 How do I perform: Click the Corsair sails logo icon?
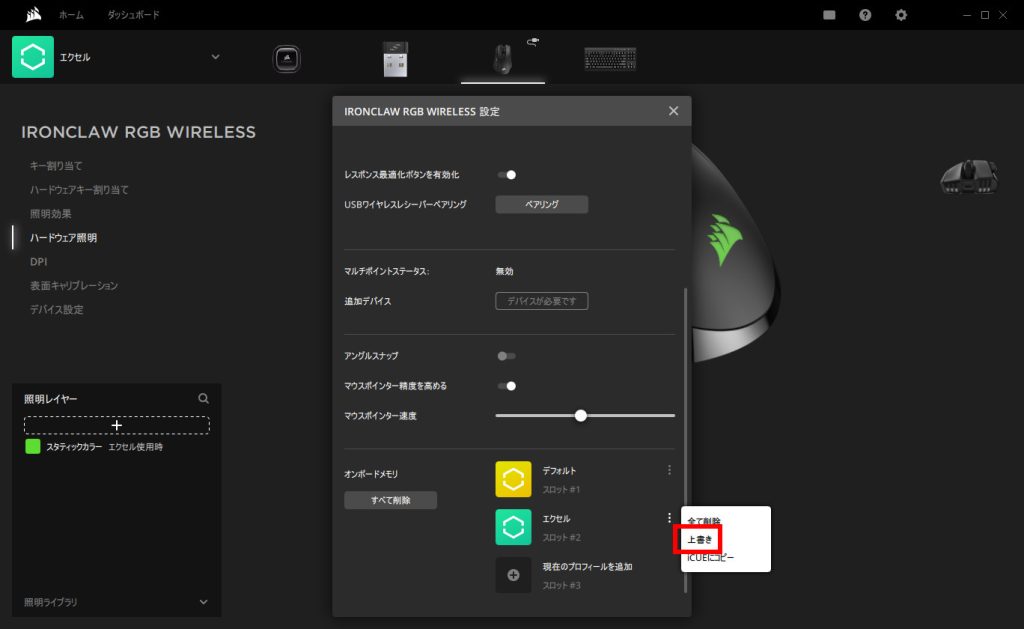tap(33, 14)
